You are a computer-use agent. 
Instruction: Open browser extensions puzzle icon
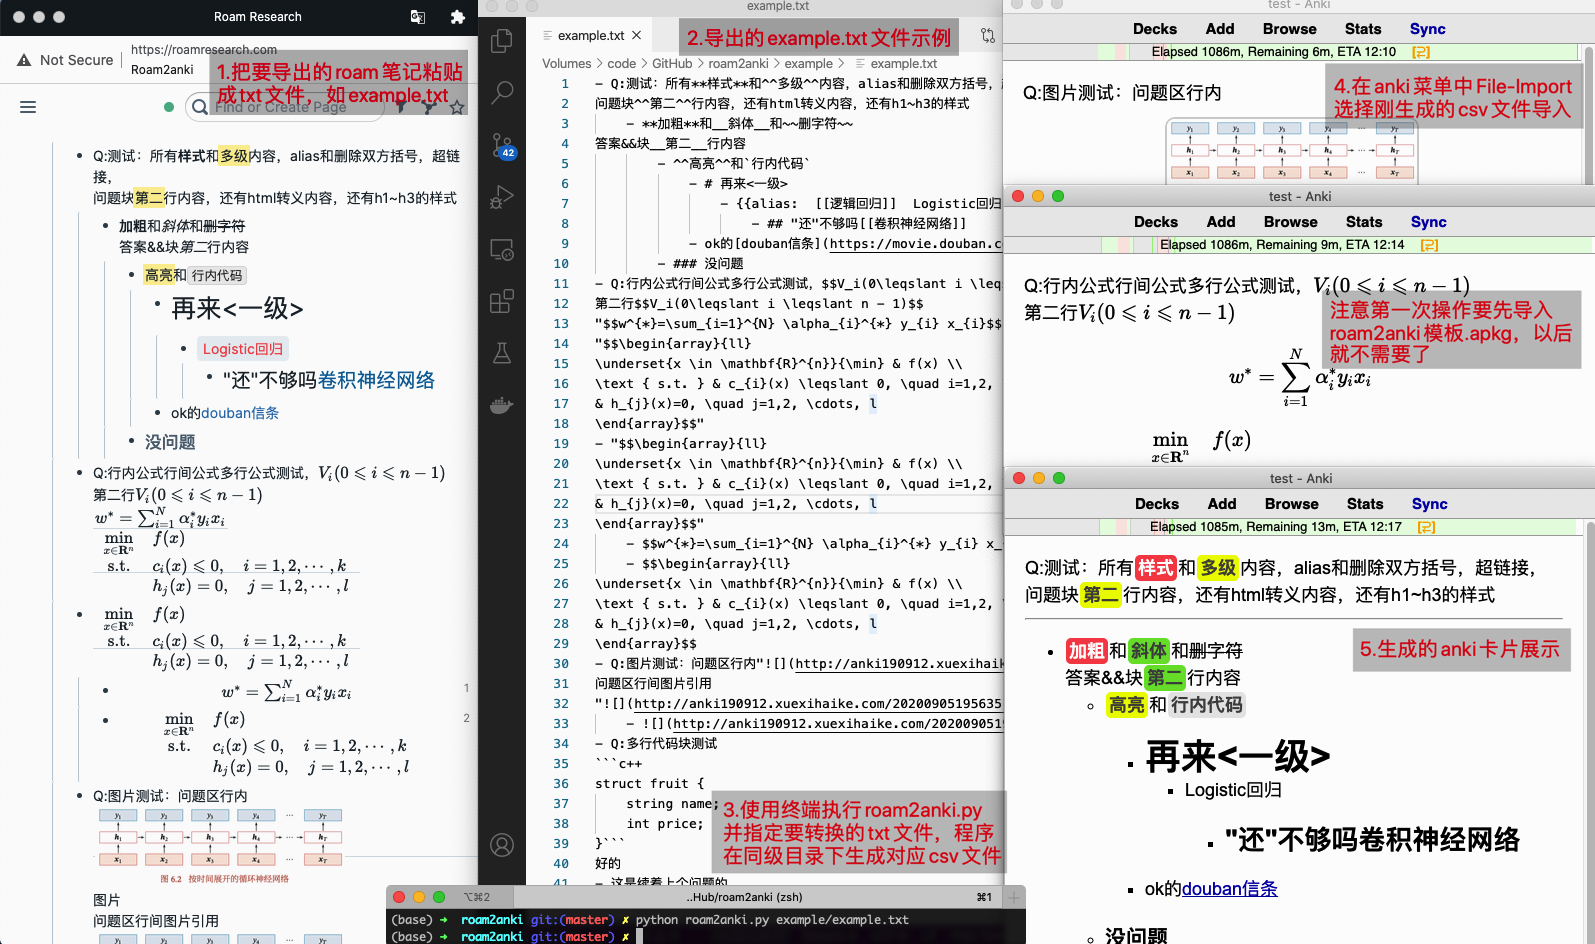(458, 17)
